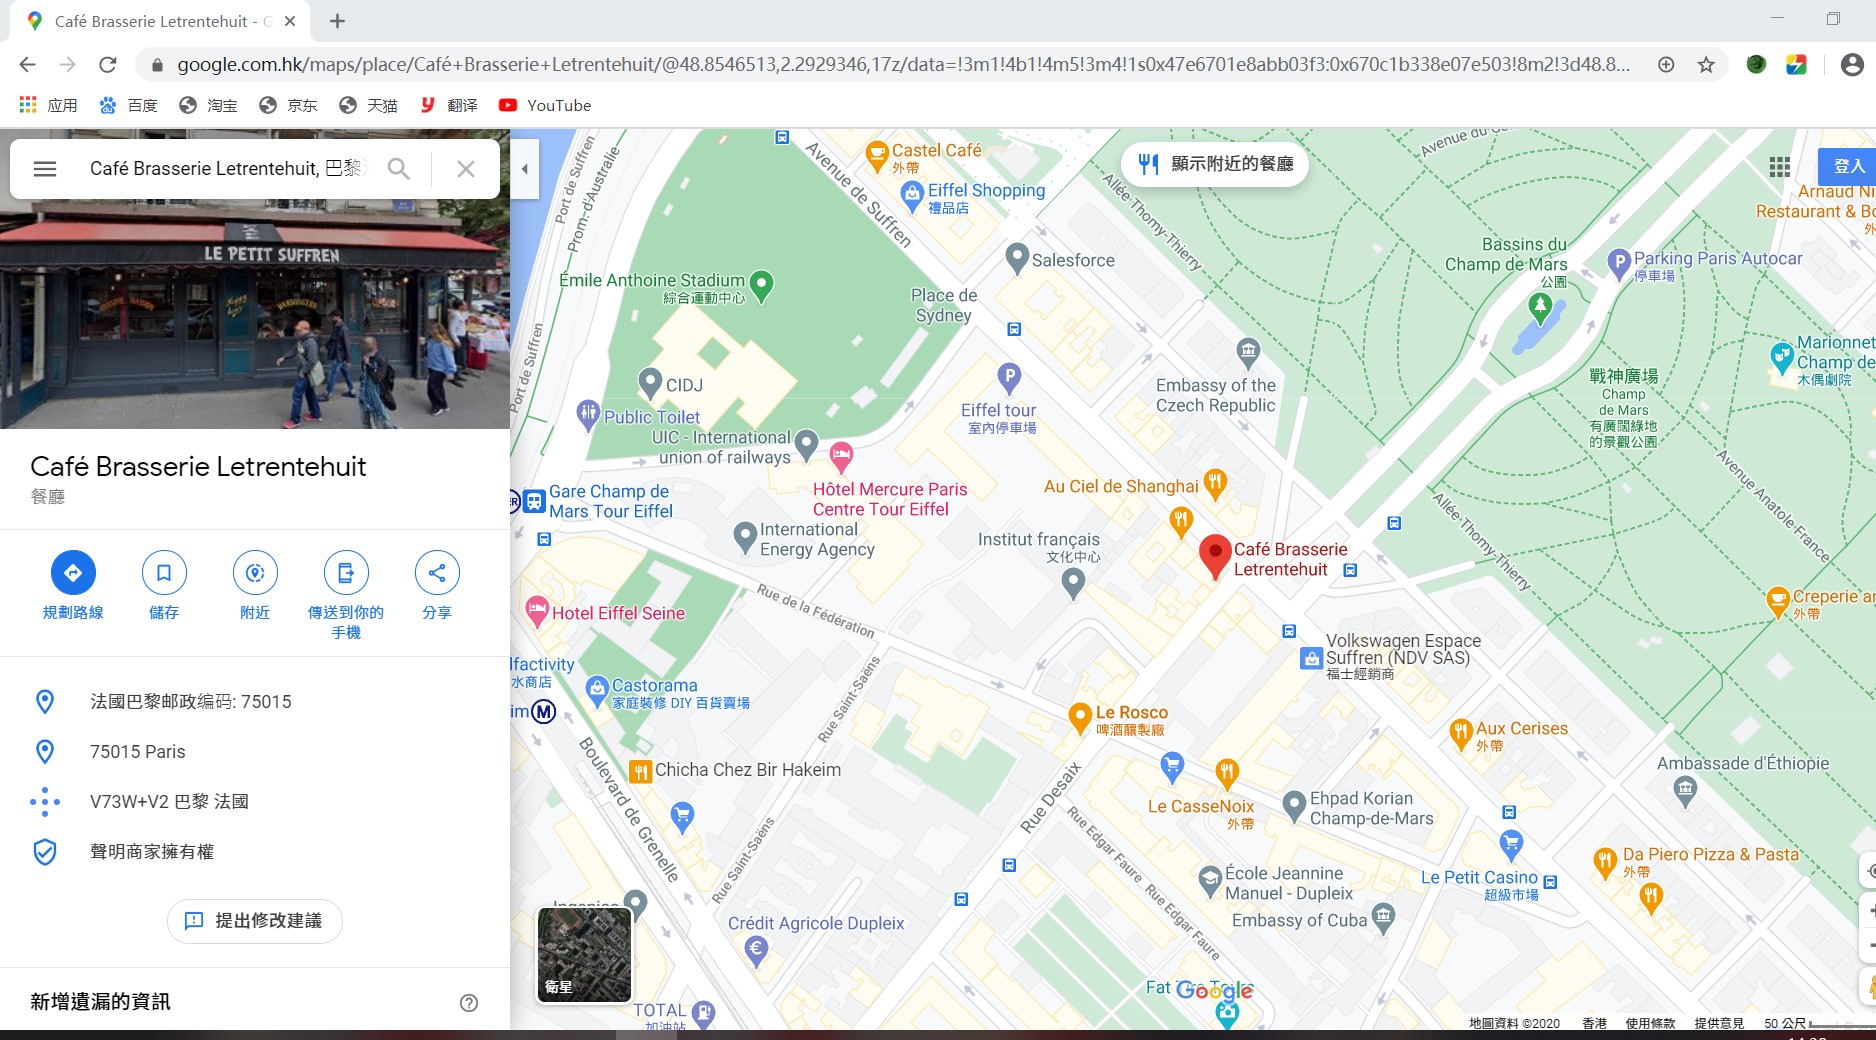Click the Castel Café map marker

click(877, 155)
